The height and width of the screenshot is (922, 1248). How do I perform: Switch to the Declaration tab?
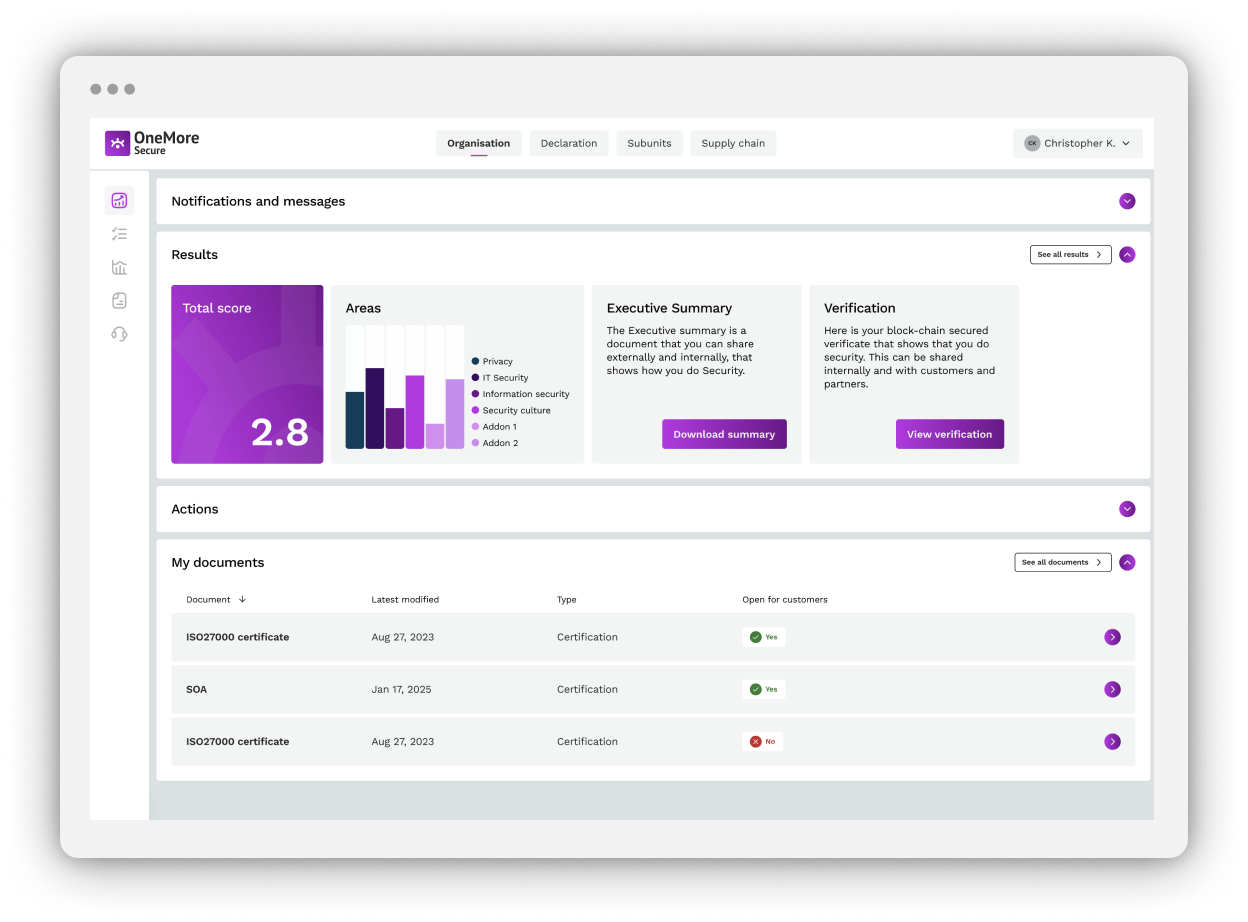(x=569, y=143)
